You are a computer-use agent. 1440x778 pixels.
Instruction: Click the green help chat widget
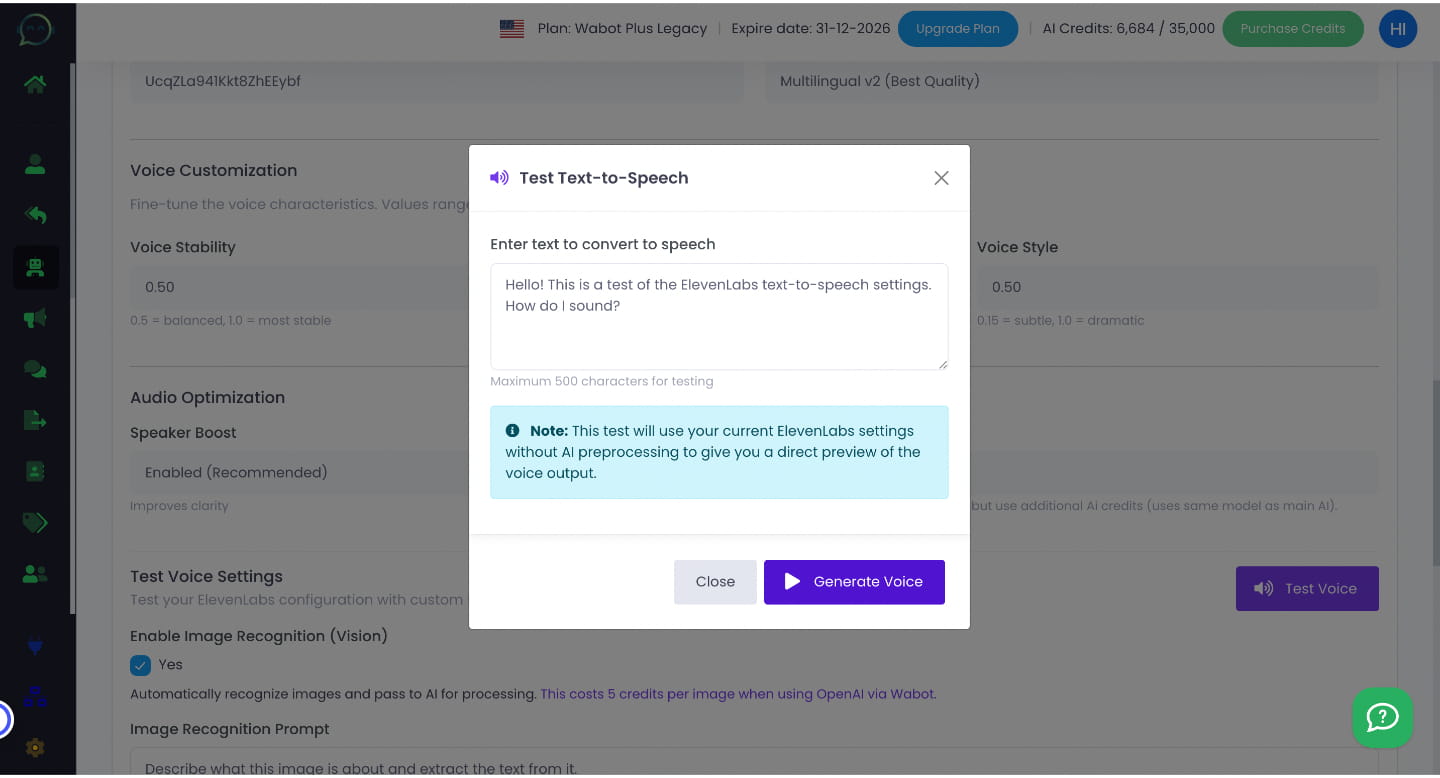pyautogui.click(x=1382, y=717)
